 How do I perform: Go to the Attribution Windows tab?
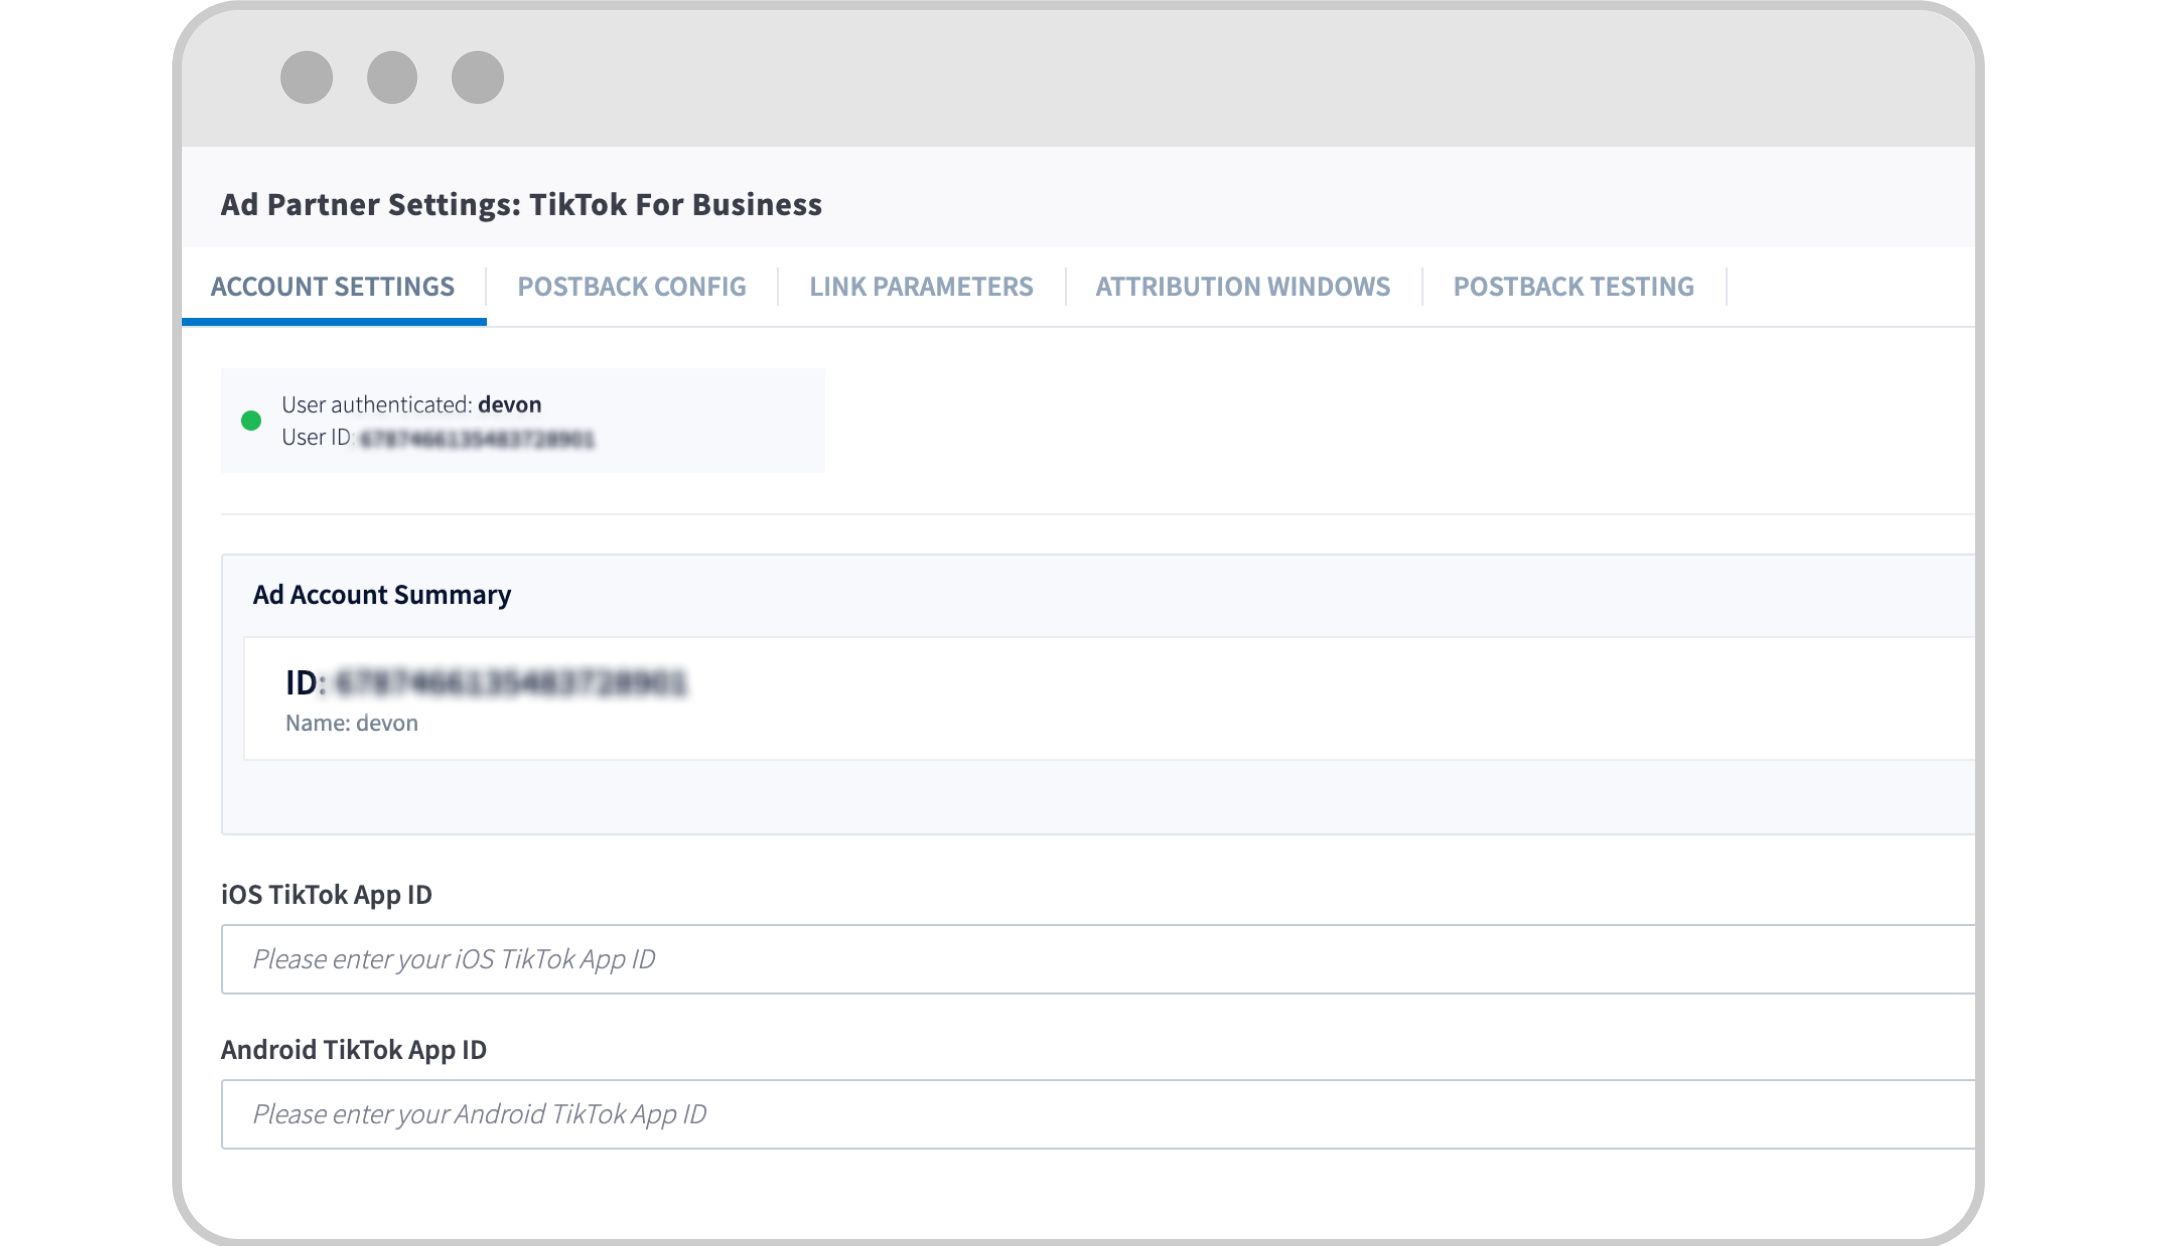1242,287
